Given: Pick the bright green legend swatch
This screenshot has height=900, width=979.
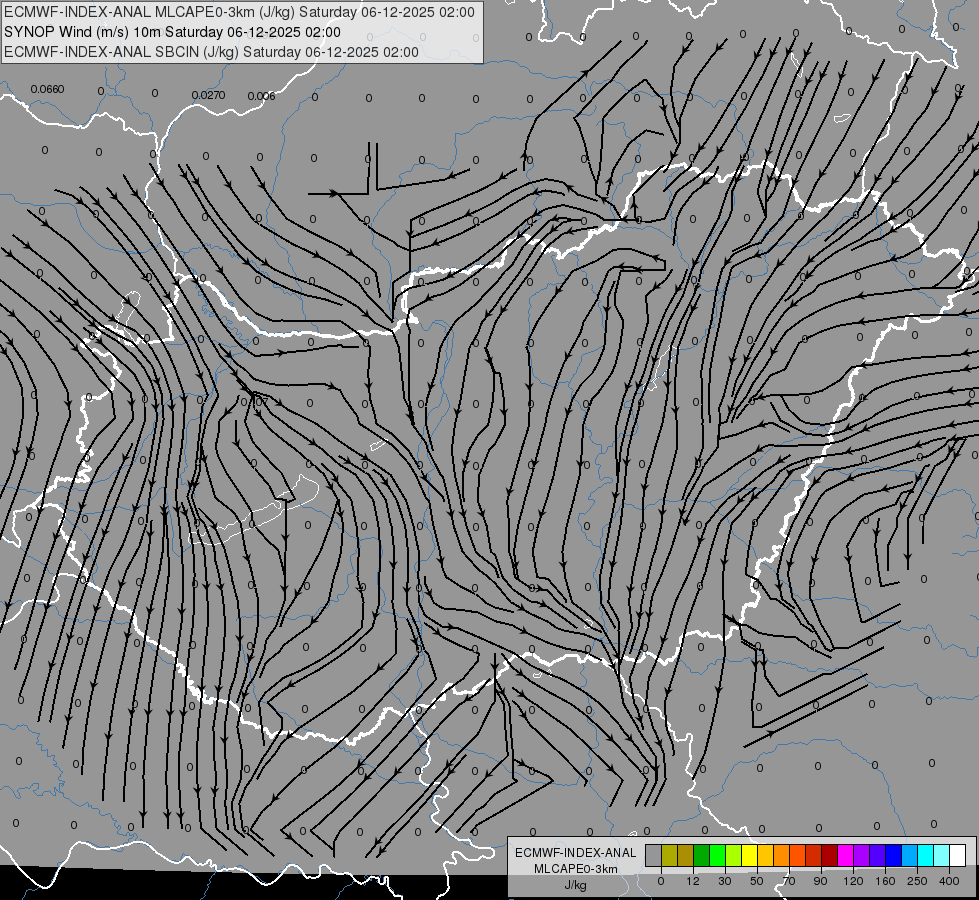Looking at the screenshot, I should point(717,855).
